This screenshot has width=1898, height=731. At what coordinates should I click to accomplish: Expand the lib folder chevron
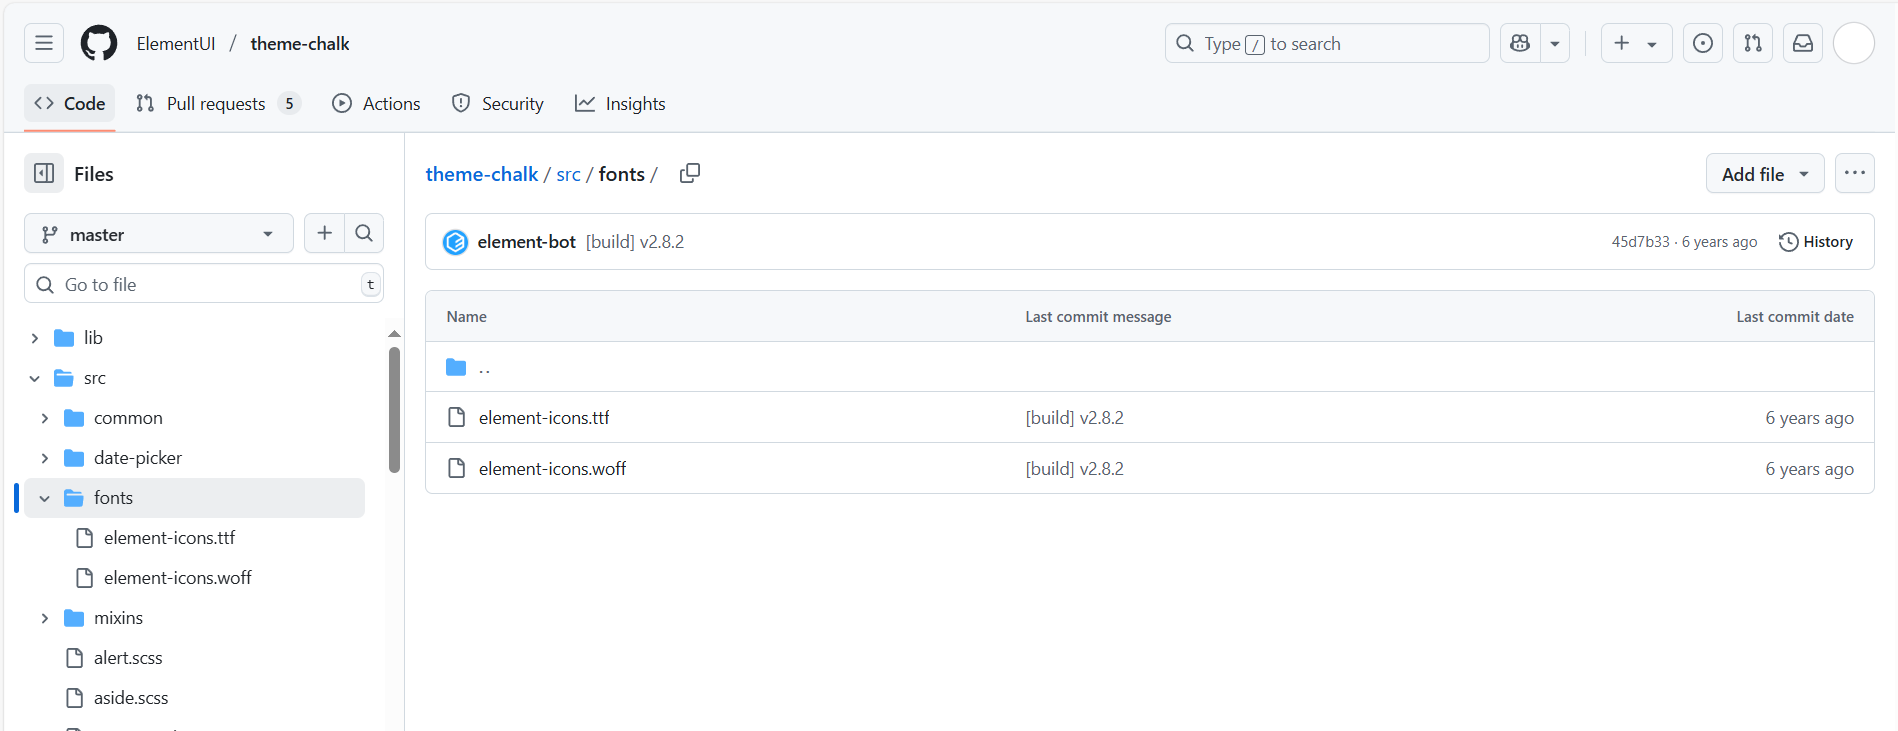tap(35, 338)
